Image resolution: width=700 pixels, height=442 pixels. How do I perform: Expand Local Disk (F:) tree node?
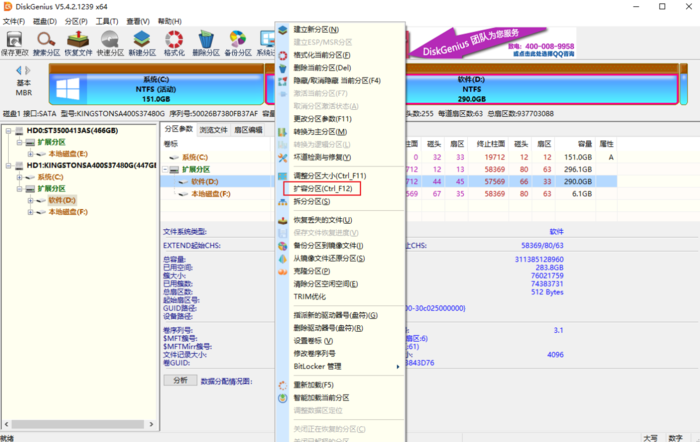[30, 212]
